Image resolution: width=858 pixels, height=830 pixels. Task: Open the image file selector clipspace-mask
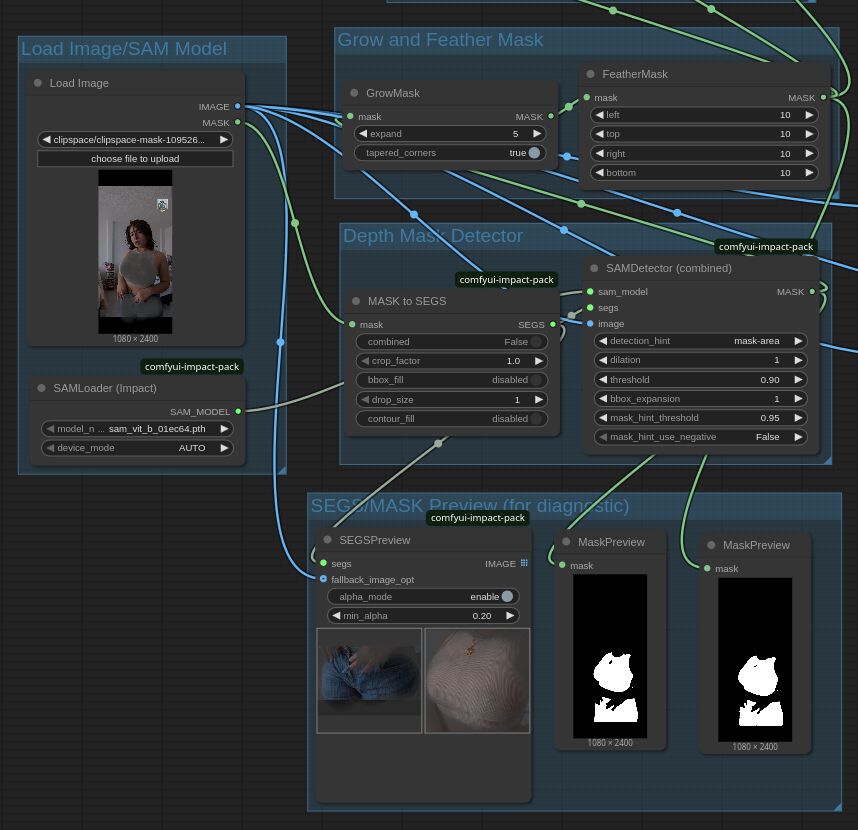point(135,140)
